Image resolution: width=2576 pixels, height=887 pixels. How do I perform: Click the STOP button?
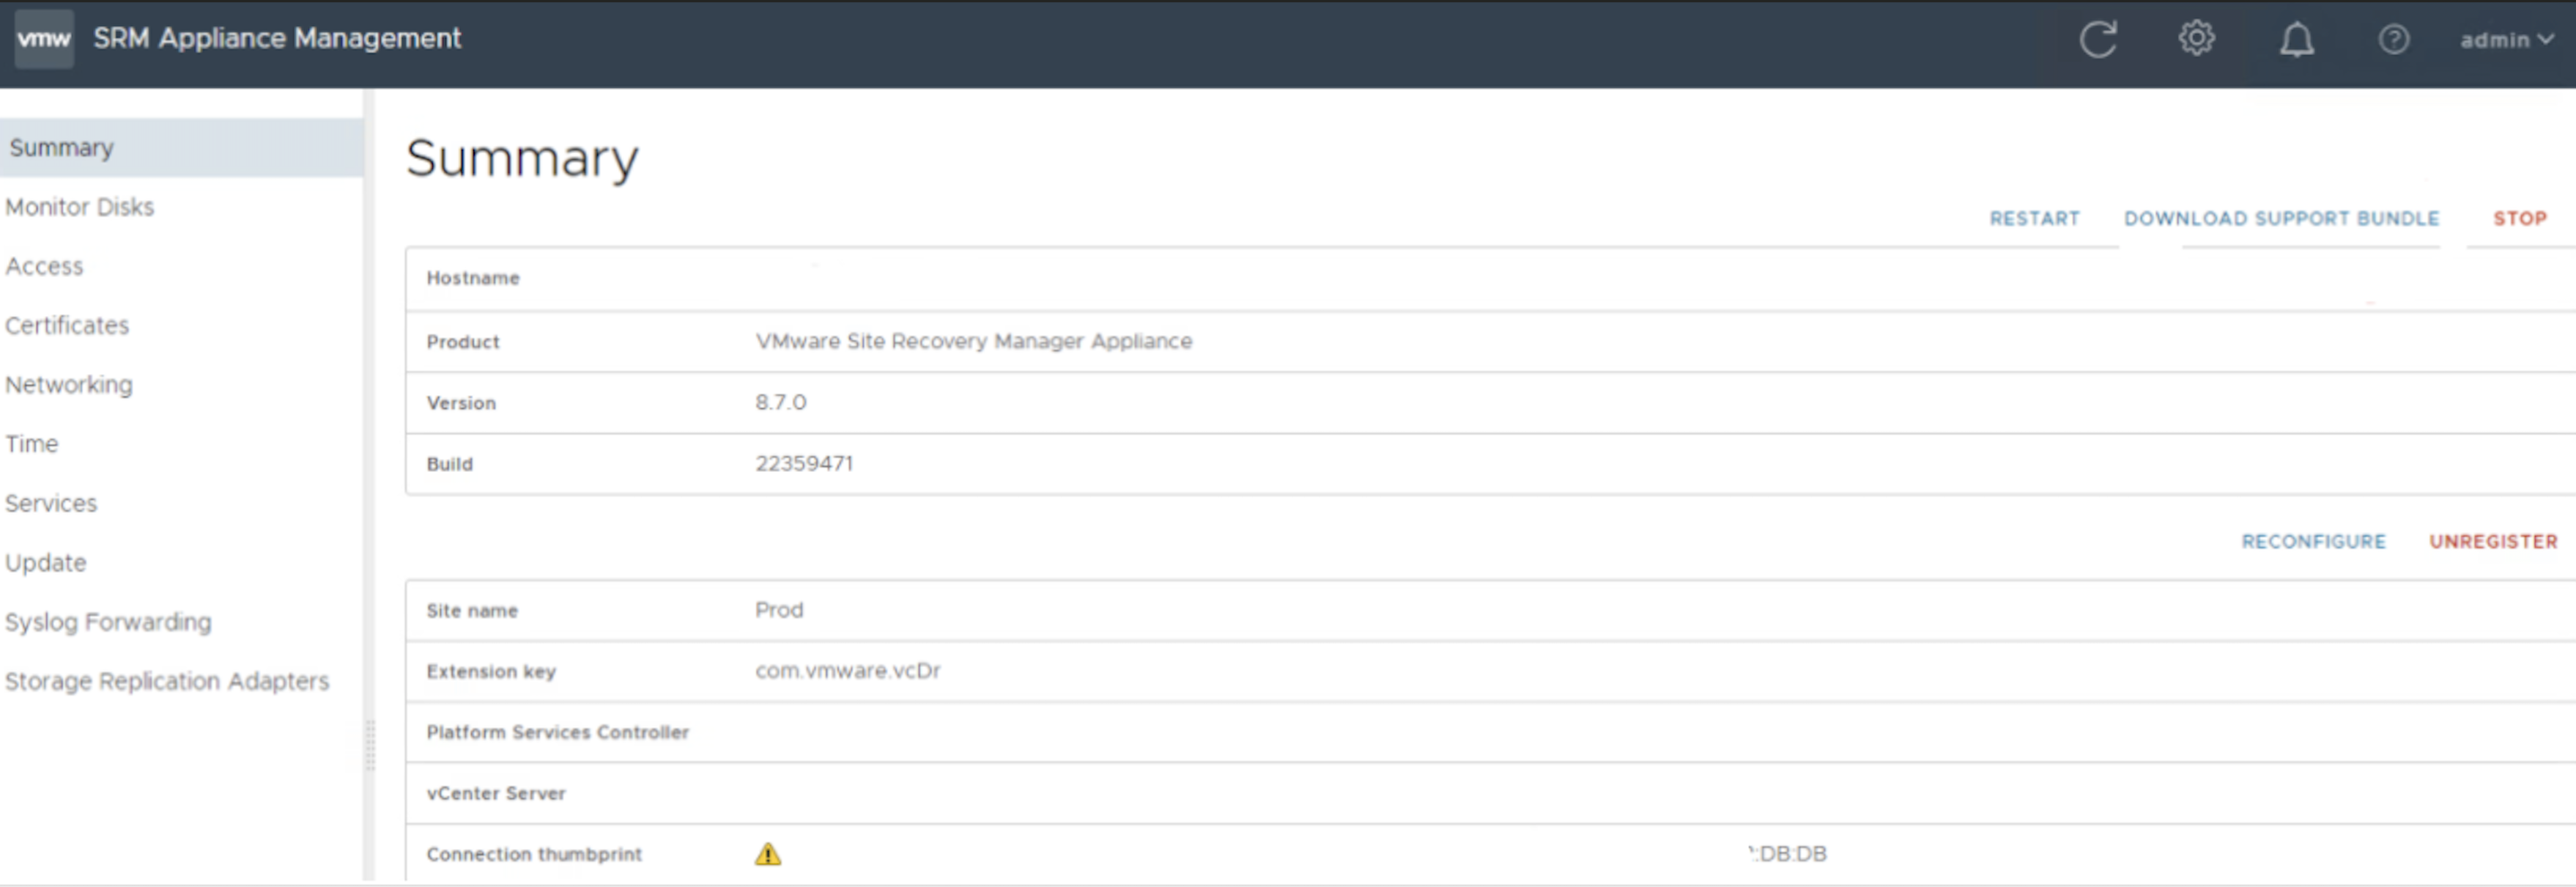(x=2519, y=219)
